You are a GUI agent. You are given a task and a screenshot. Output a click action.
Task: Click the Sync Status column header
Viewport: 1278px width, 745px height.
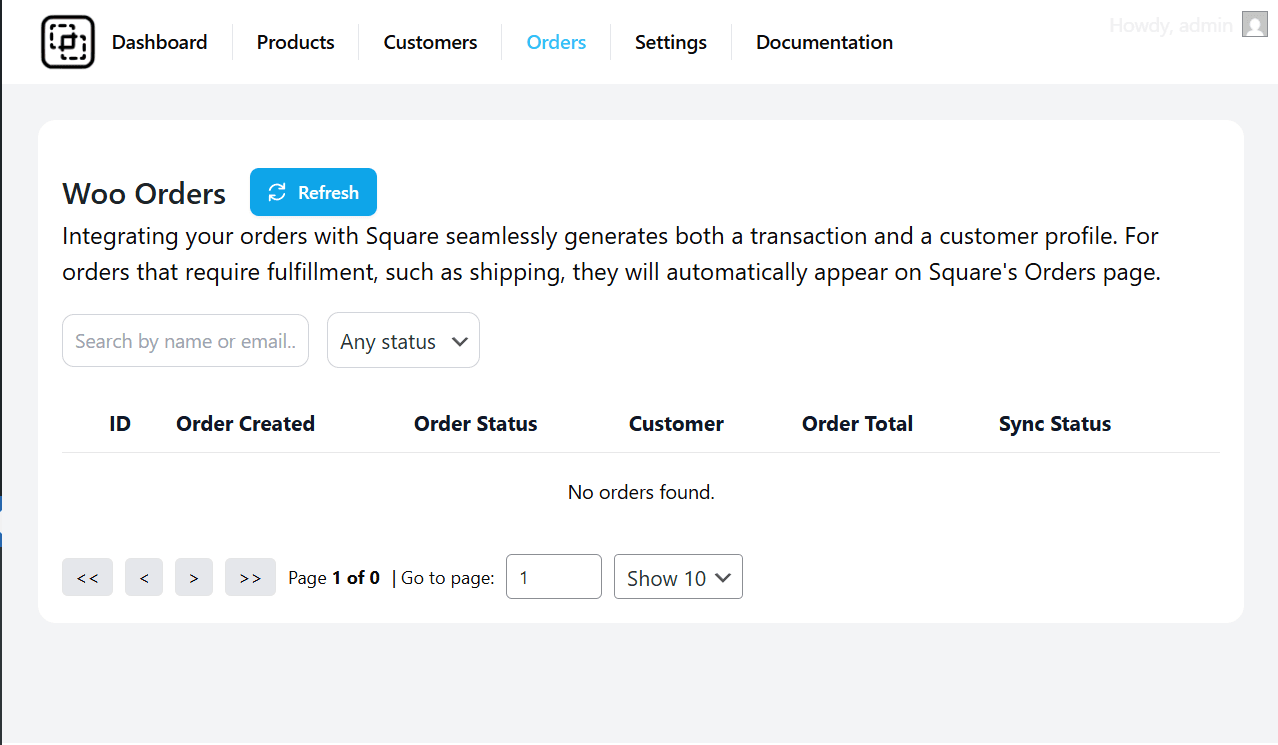pos(1055,424)
